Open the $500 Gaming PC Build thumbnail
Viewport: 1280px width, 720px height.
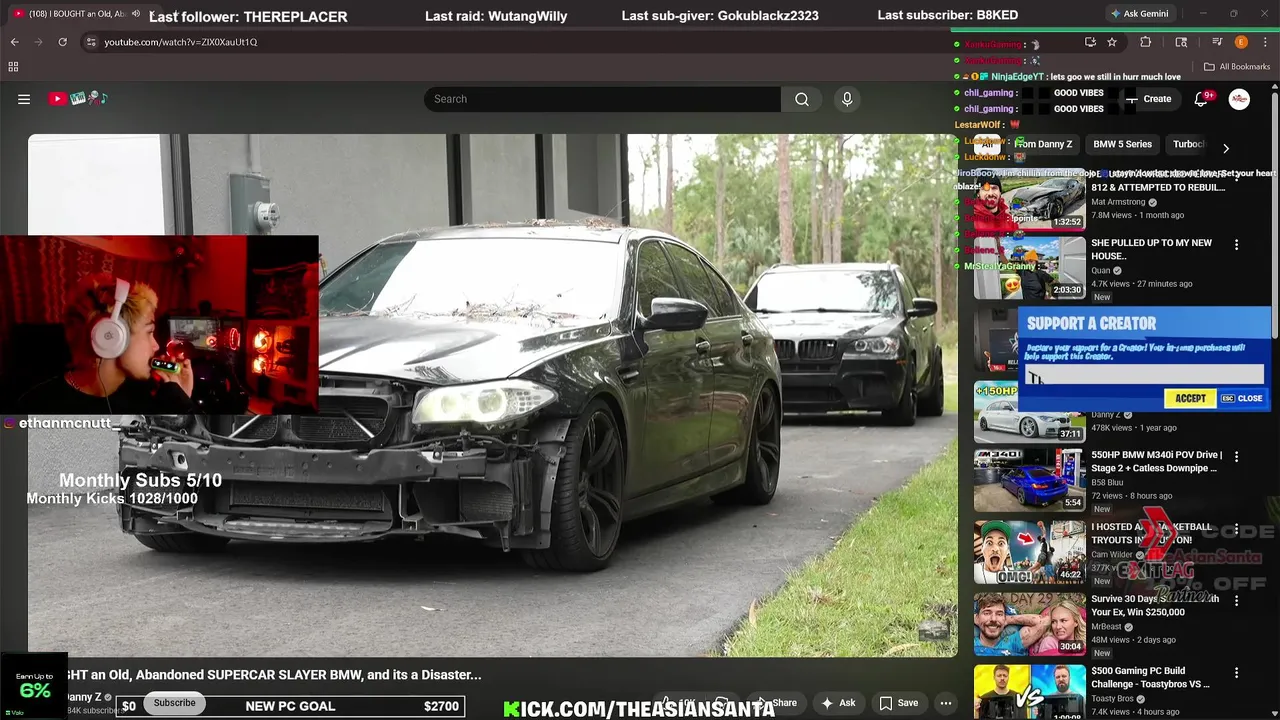(1029, 692)
